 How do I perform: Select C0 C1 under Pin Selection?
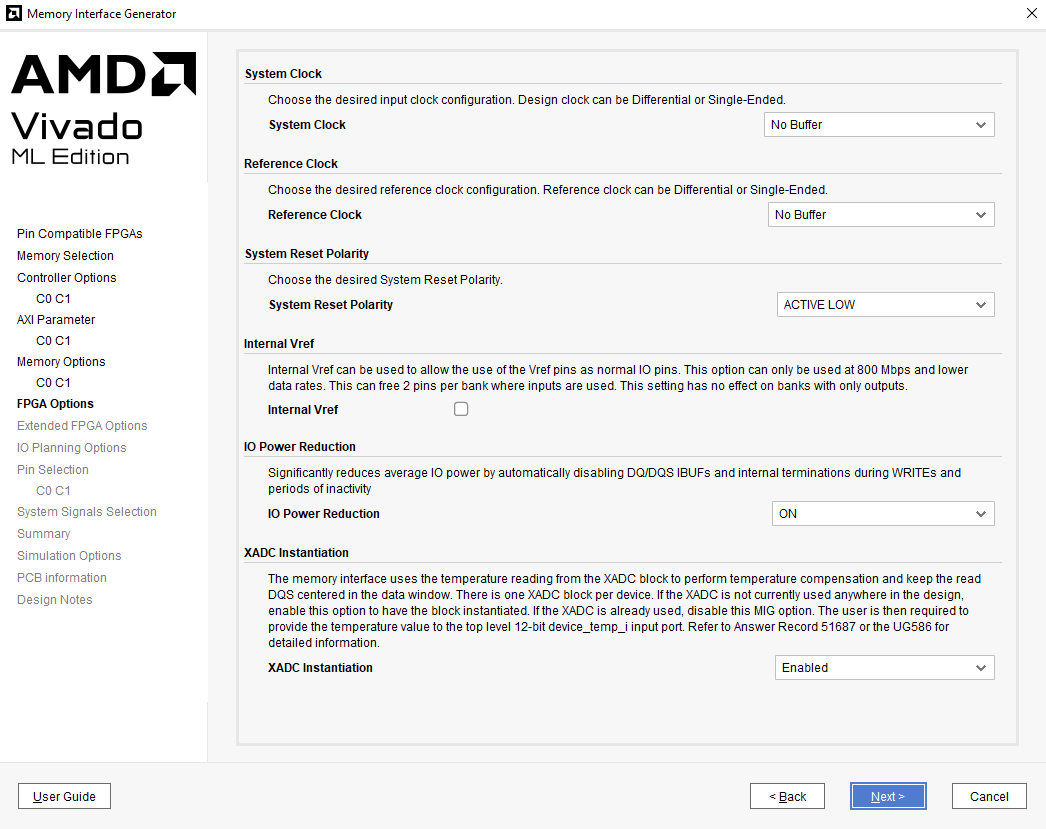(53, 491)
